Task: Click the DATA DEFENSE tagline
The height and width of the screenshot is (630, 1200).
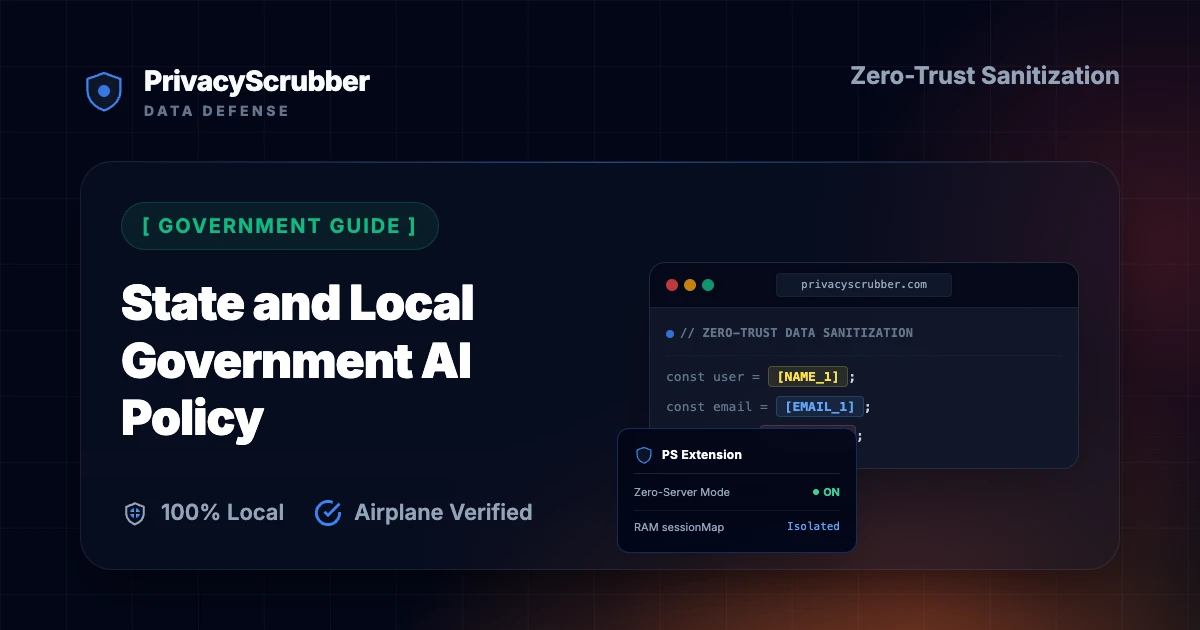Action: click(x=216, y=111)
